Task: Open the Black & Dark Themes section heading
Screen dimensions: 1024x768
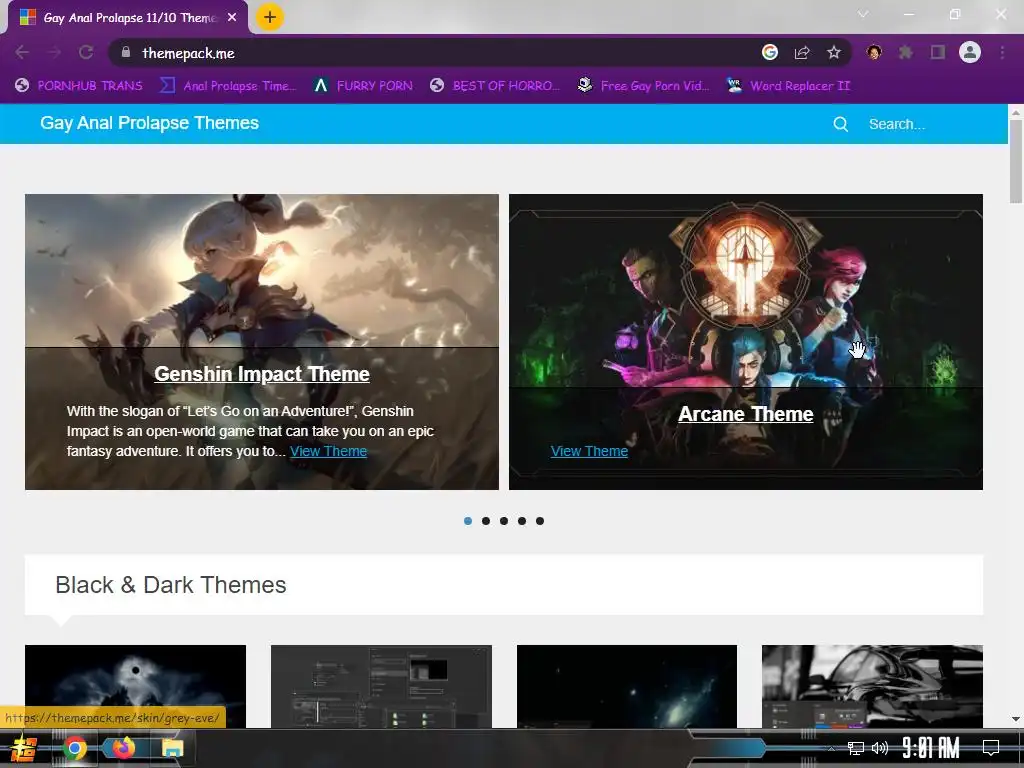Action: tap(170, 585)
